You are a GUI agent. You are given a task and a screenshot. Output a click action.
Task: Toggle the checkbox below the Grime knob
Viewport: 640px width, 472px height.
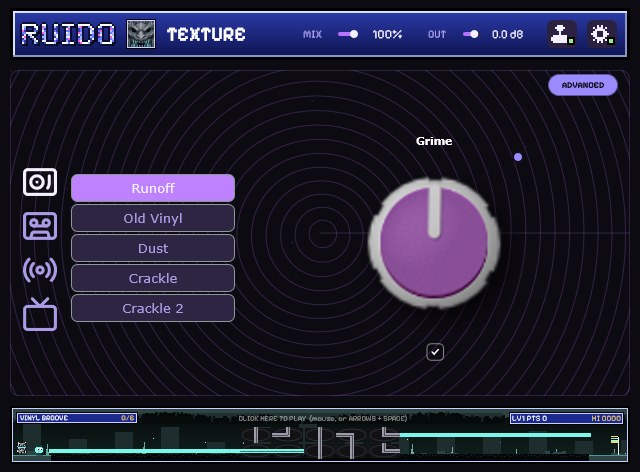(435, 352)
